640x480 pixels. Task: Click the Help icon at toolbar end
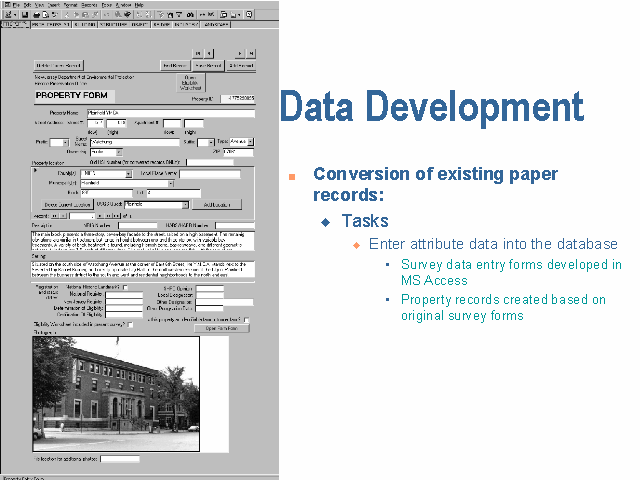(249, 15)
